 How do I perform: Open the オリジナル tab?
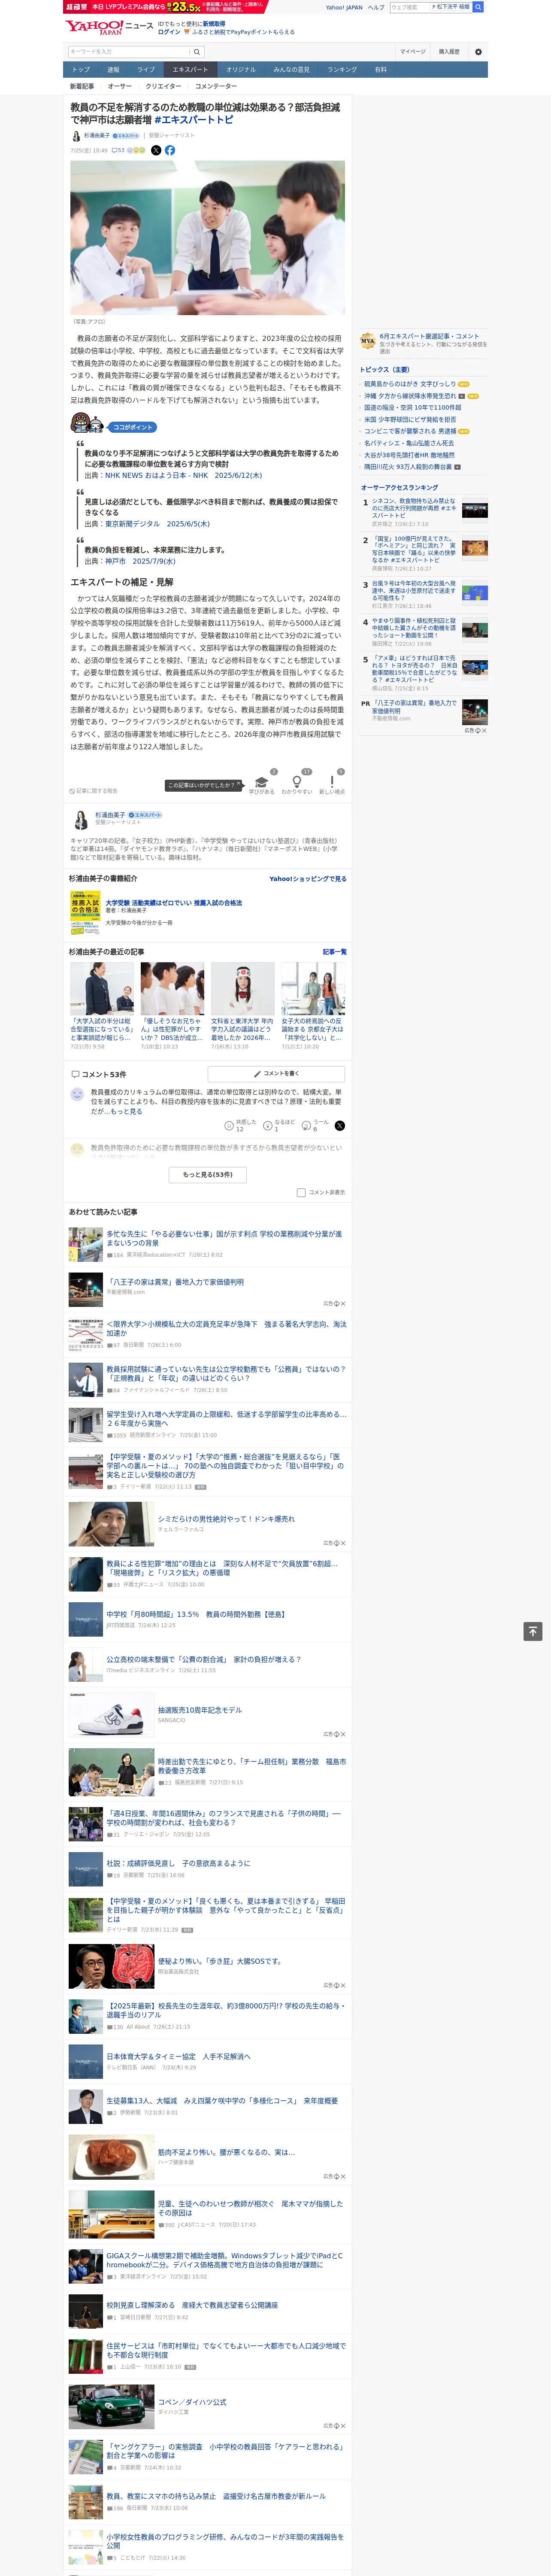(x=241, y=70)
